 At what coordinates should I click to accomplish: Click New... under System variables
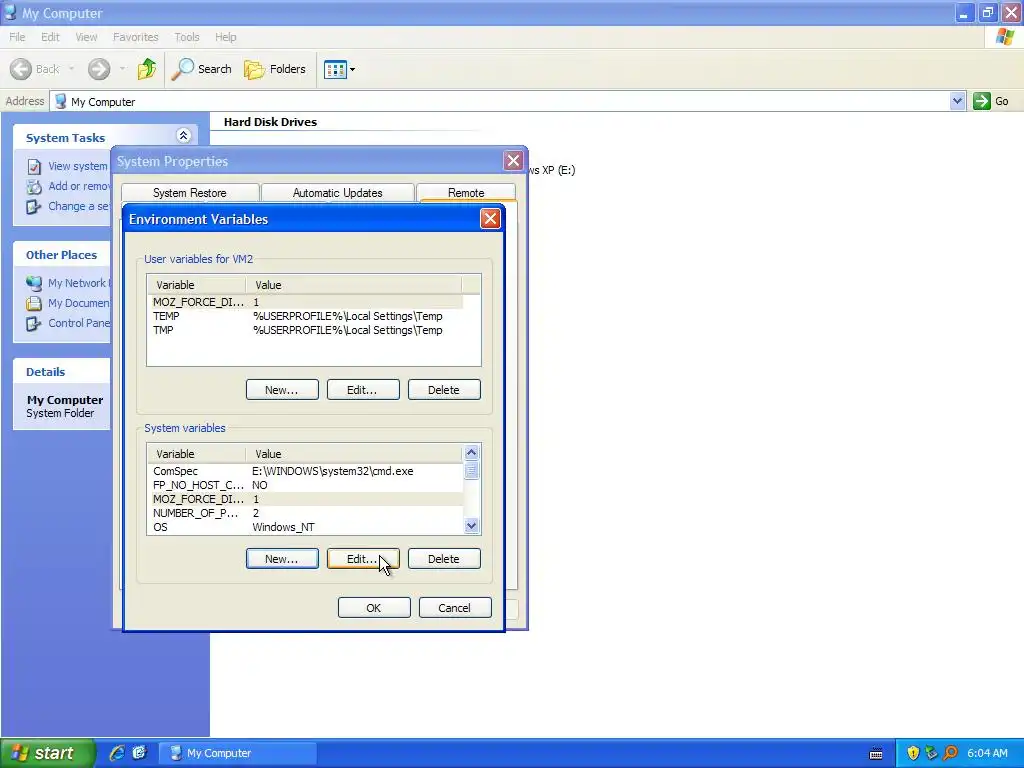point(282,559)
